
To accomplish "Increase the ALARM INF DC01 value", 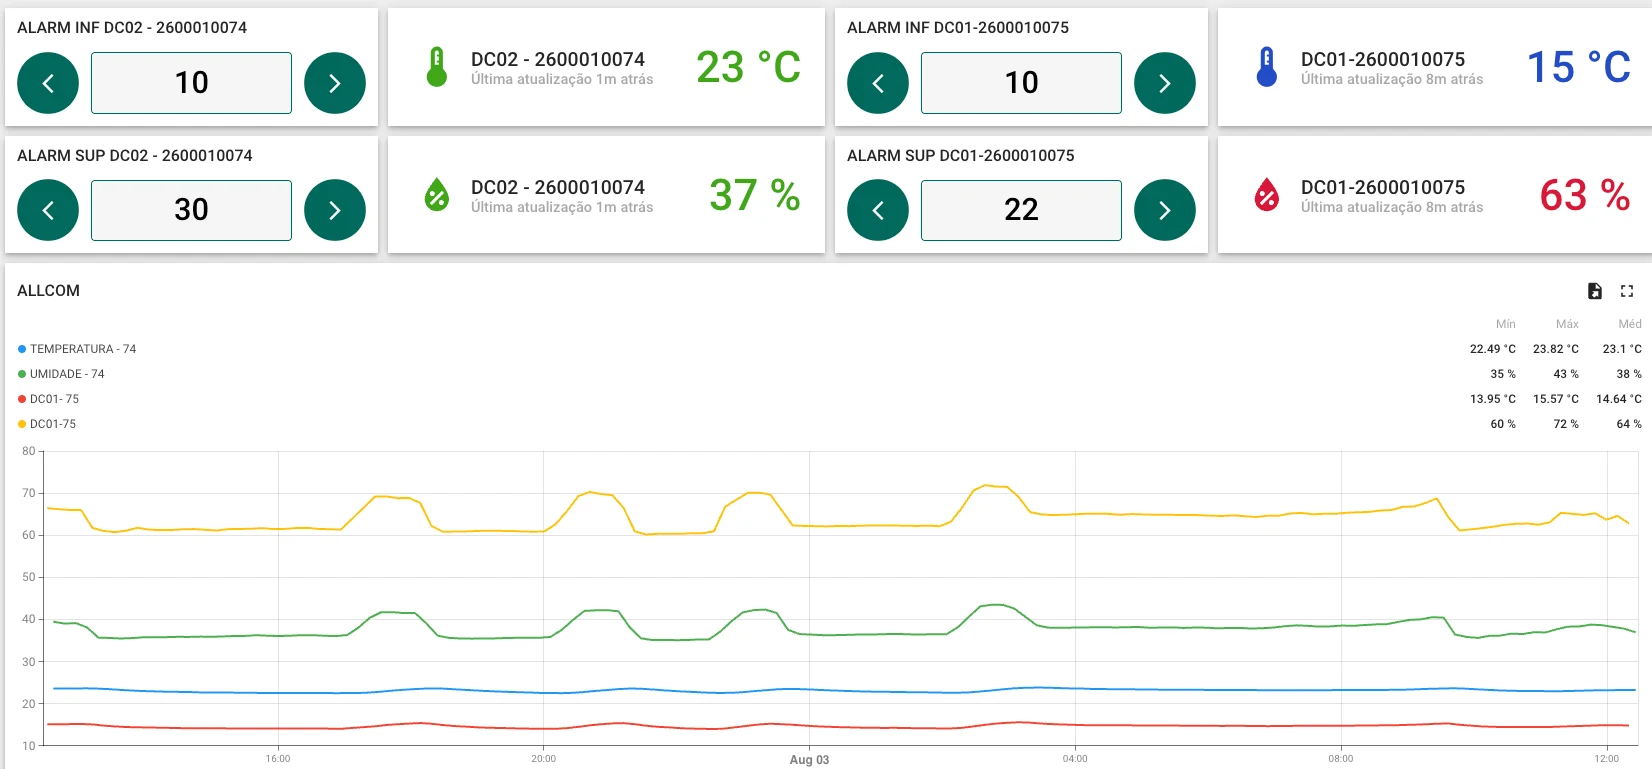I will [x=1165, y=83].
